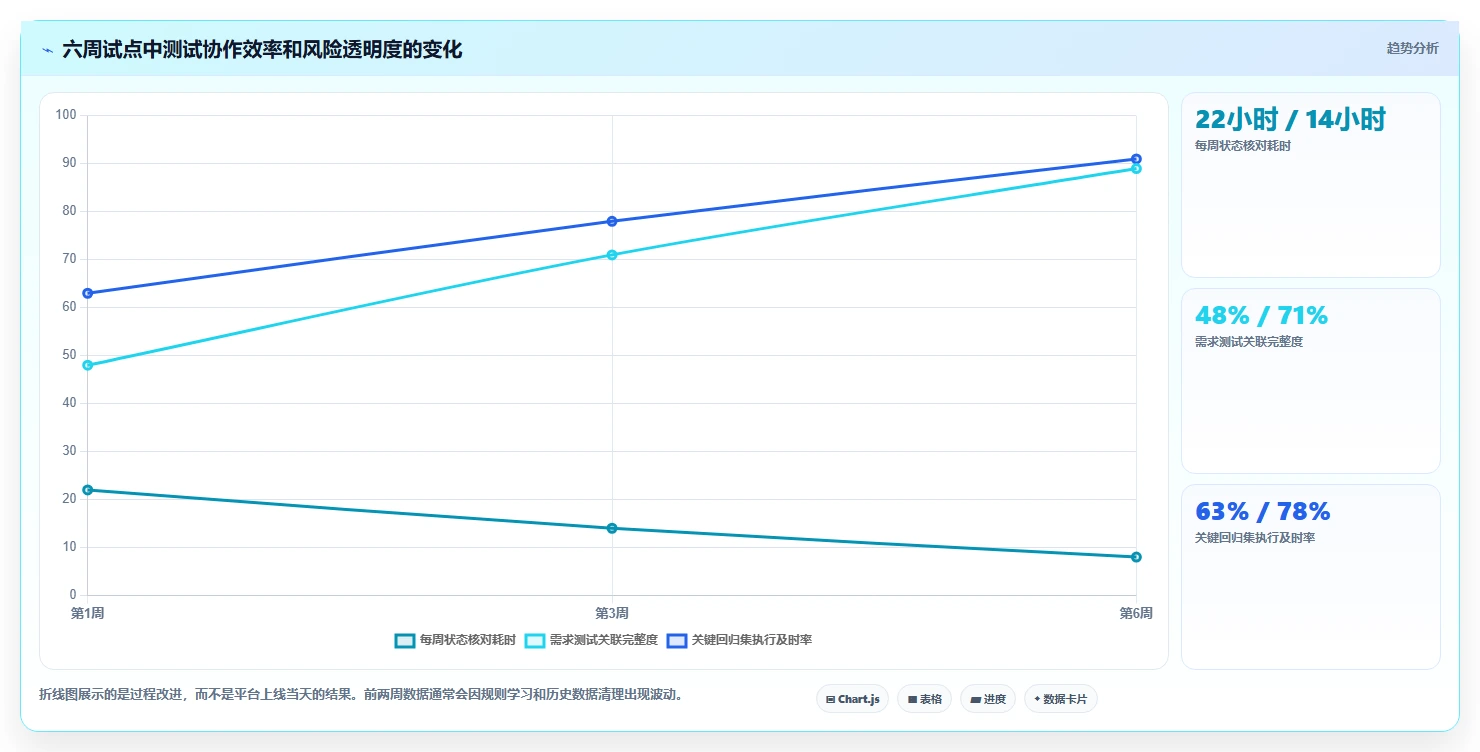
Task: Click the 每周状态核对耗时 caption in the first card
Action: 1243,146
